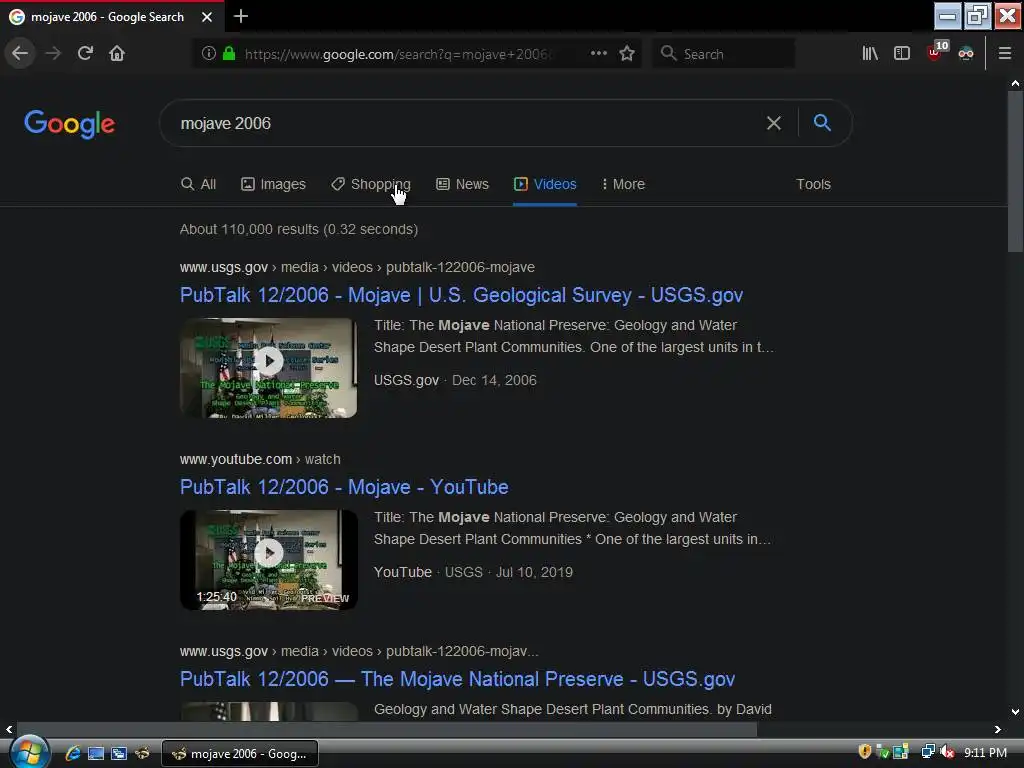Switch to the Images tab
This screenshot has height=768, width=1024.
273,184
